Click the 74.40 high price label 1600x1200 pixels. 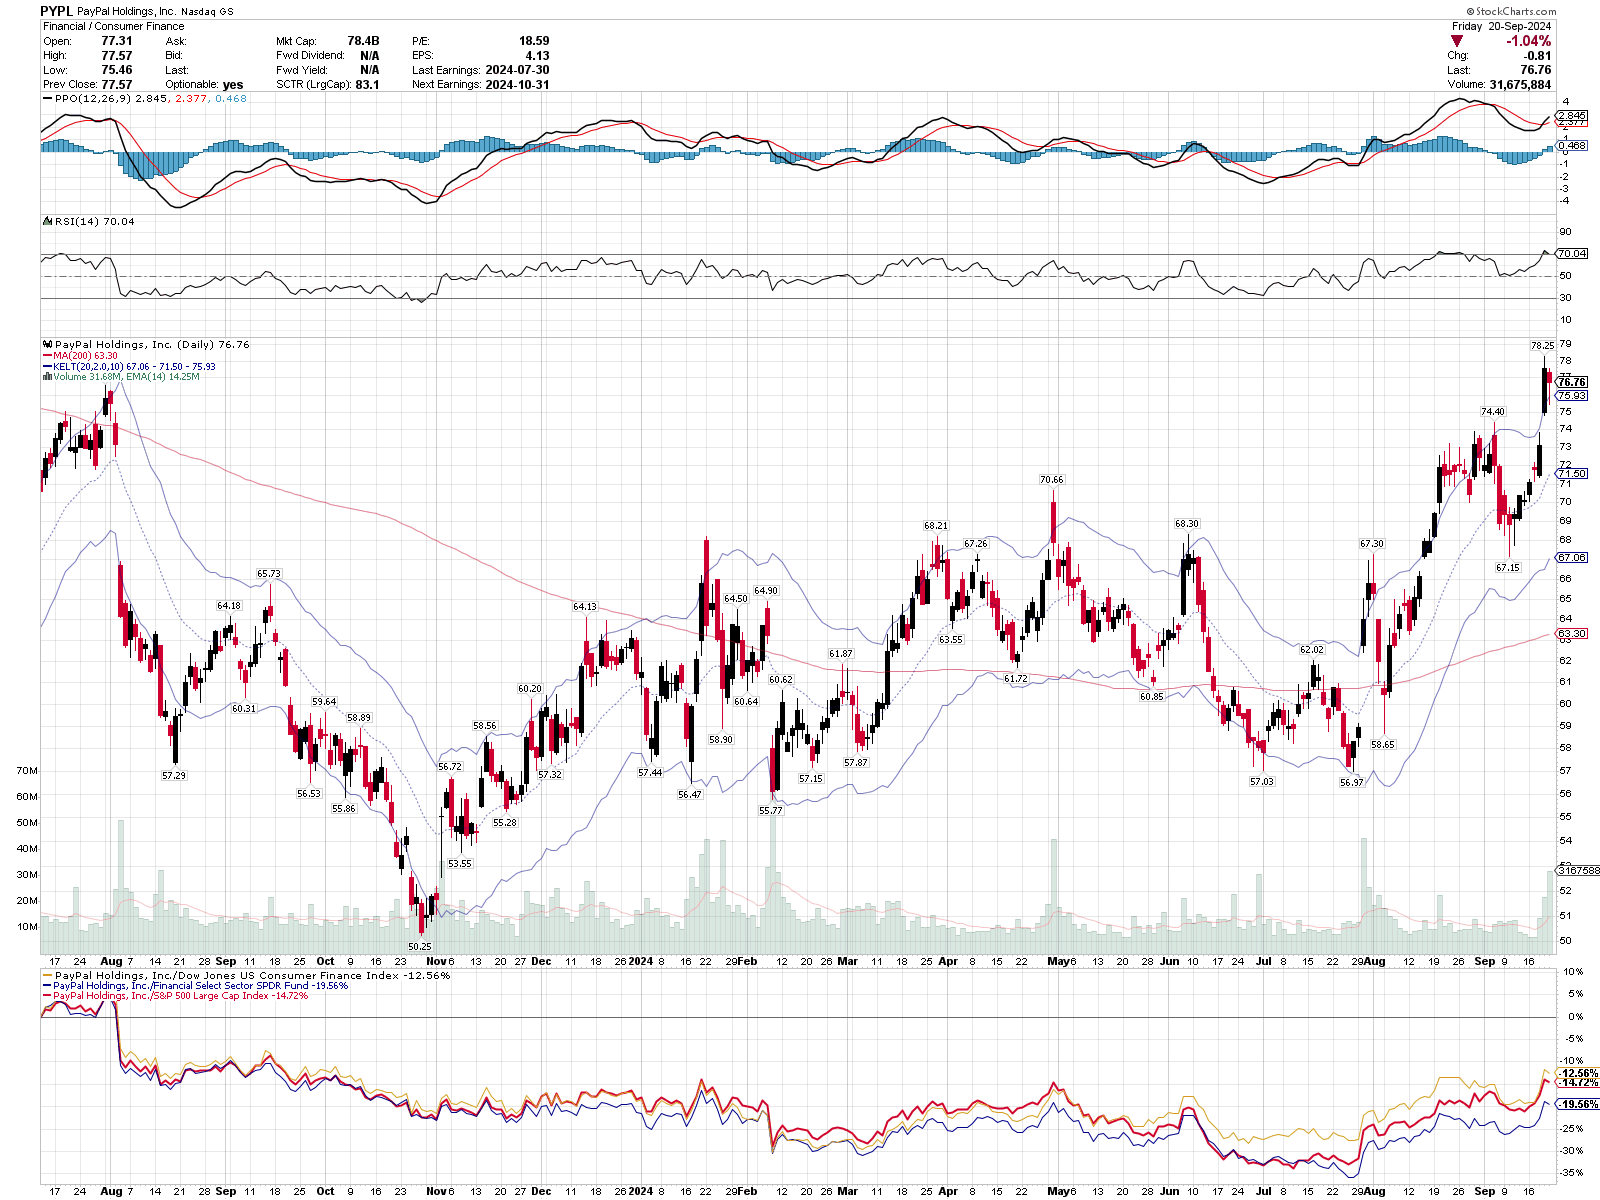pyautogui.click(x=1492, y=412)
